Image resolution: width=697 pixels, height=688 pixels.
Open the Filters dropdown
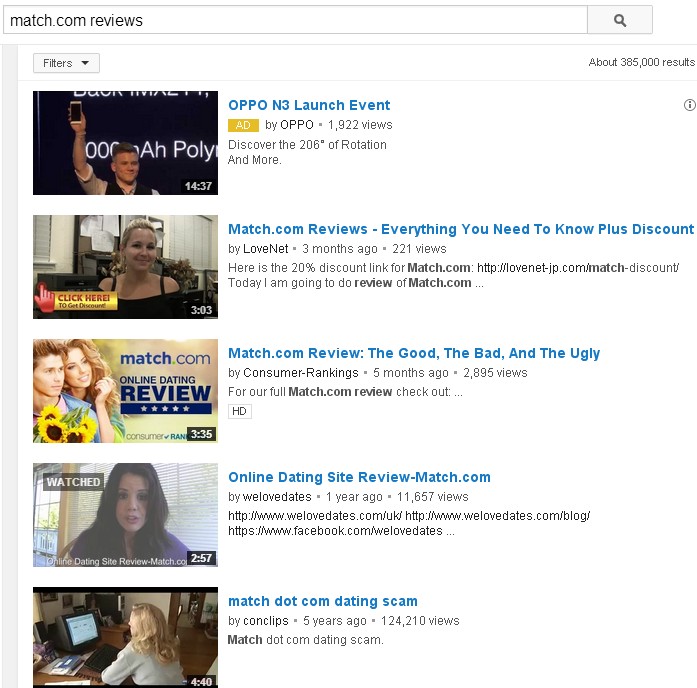coord(66,63)
